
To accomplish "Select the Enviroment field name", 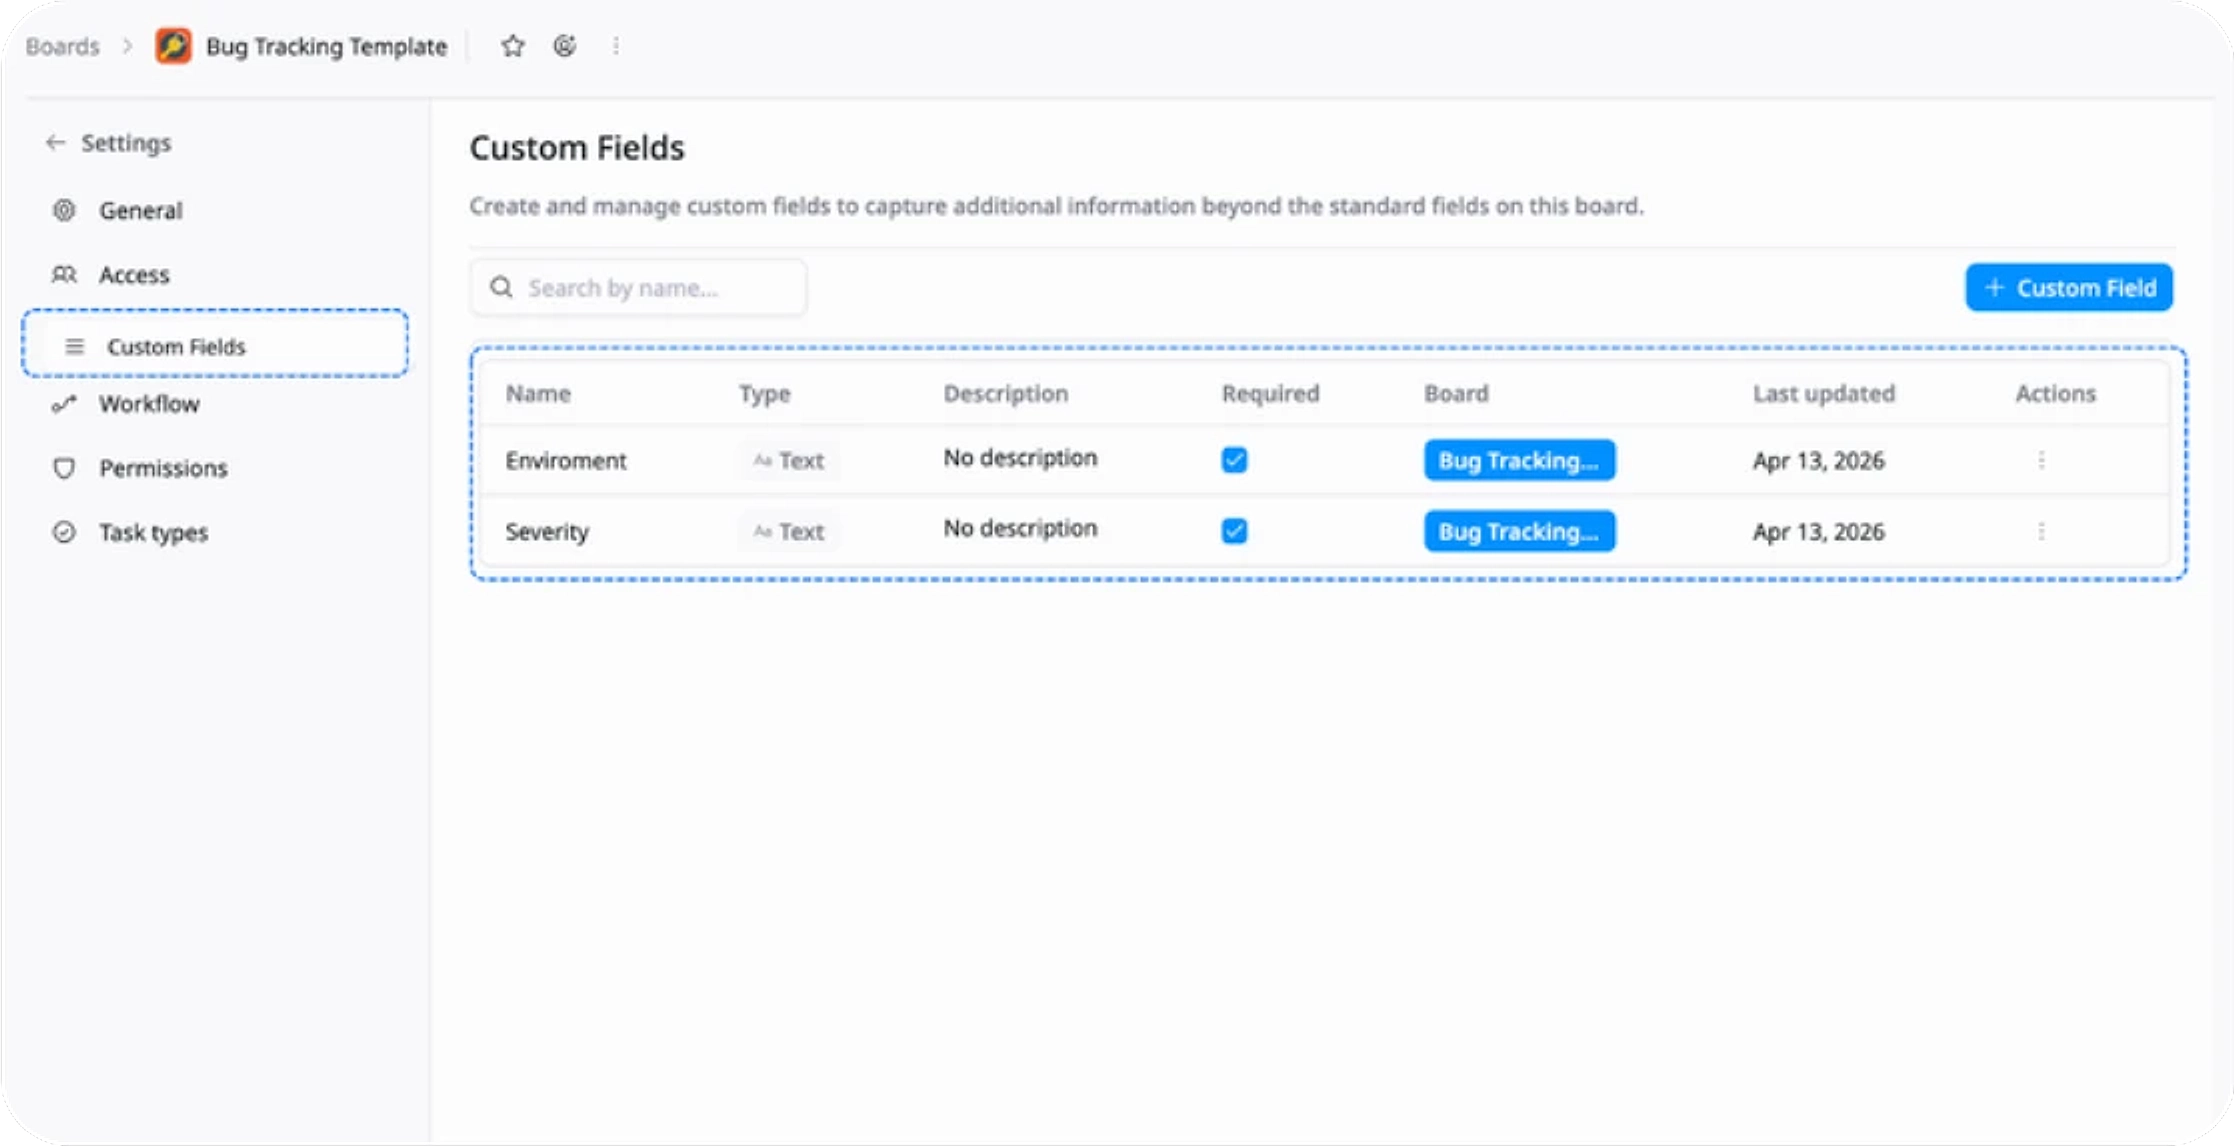I will click(x=566, y=461).
